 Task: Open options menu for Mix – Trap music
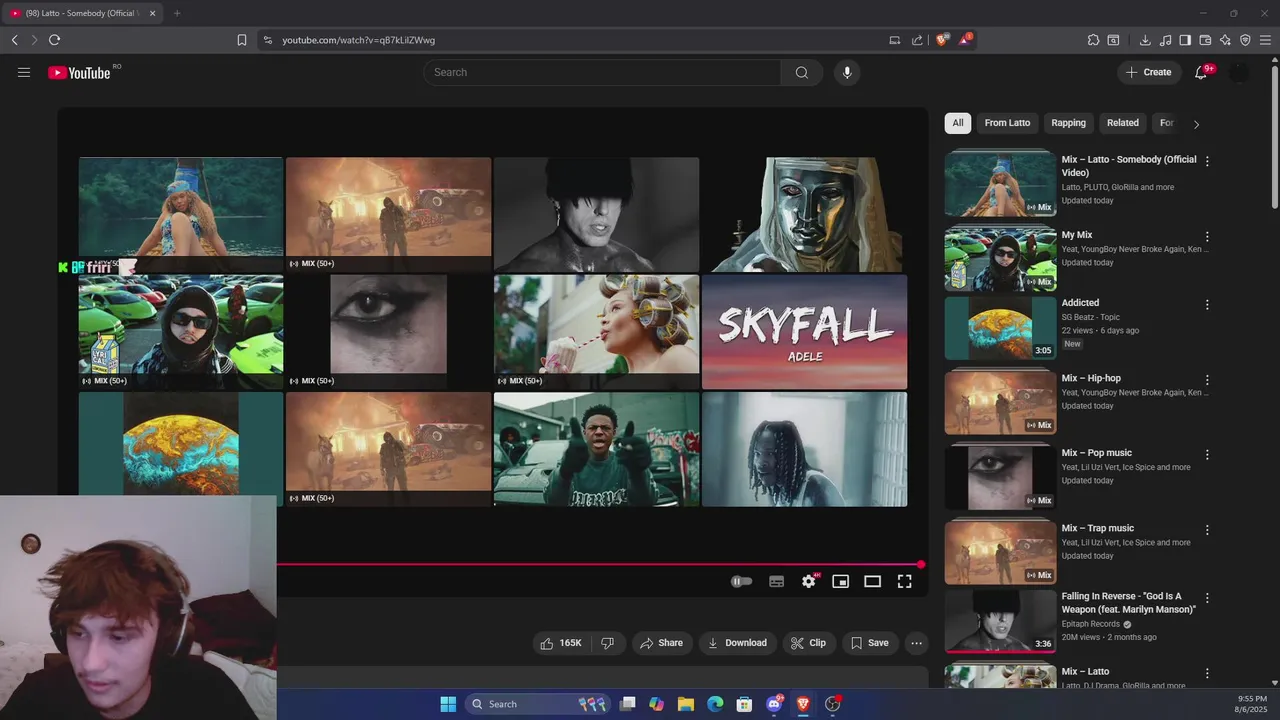click(x=1207, y=530)
